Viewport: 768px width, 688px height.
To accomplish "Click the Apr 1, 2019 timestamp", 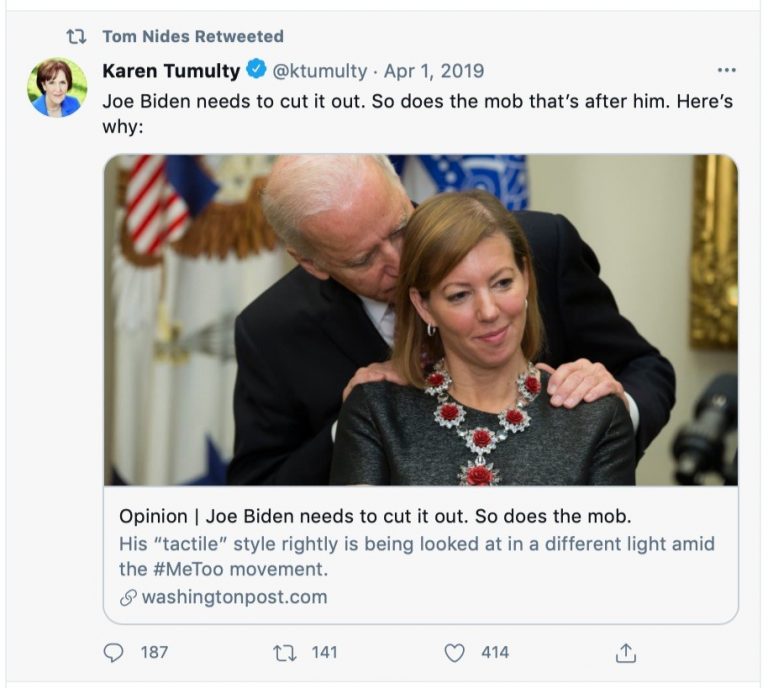I will (x=433, y=71).
